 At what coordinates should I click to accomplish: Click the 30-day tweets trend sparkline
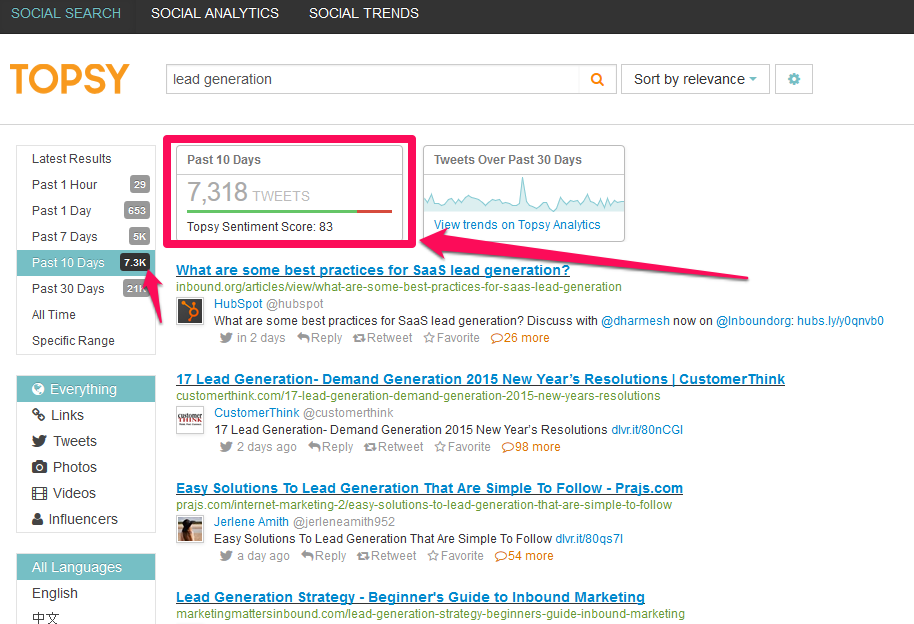(523, 194)
